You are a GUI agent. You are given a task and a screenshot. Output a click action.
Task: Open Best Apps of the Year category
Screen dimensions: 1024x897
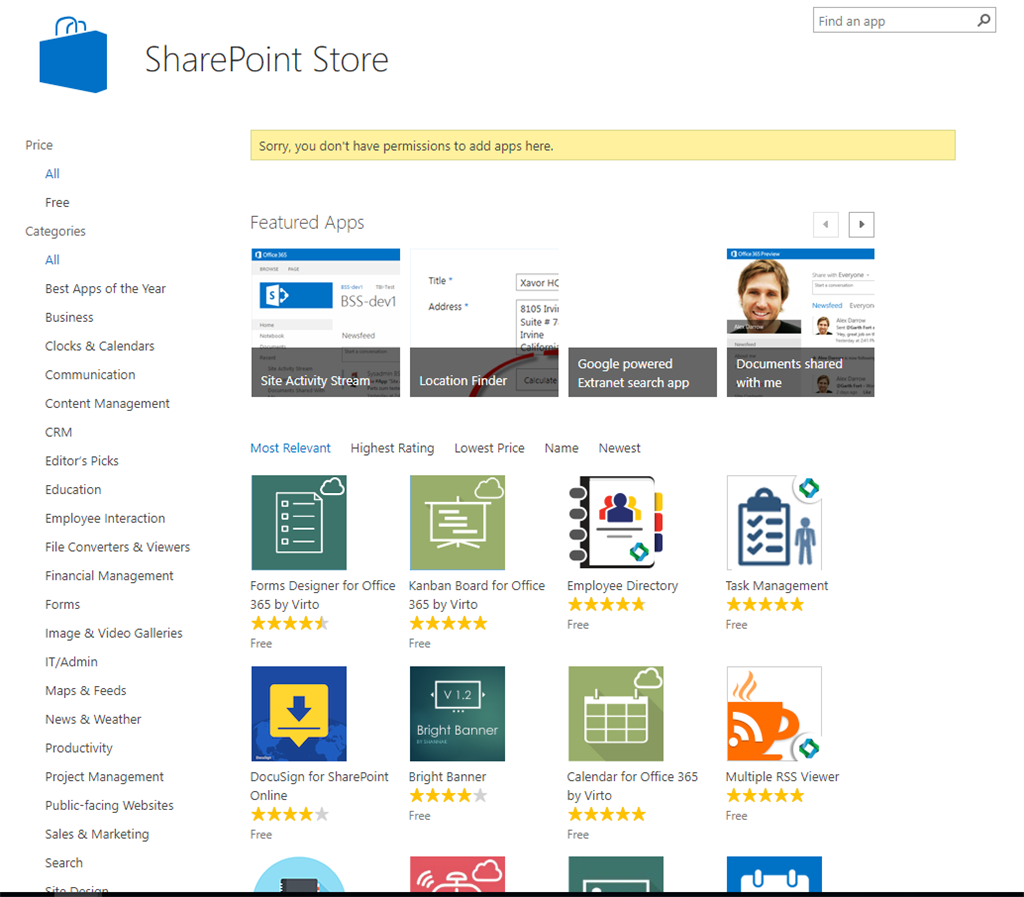[105, 289]
